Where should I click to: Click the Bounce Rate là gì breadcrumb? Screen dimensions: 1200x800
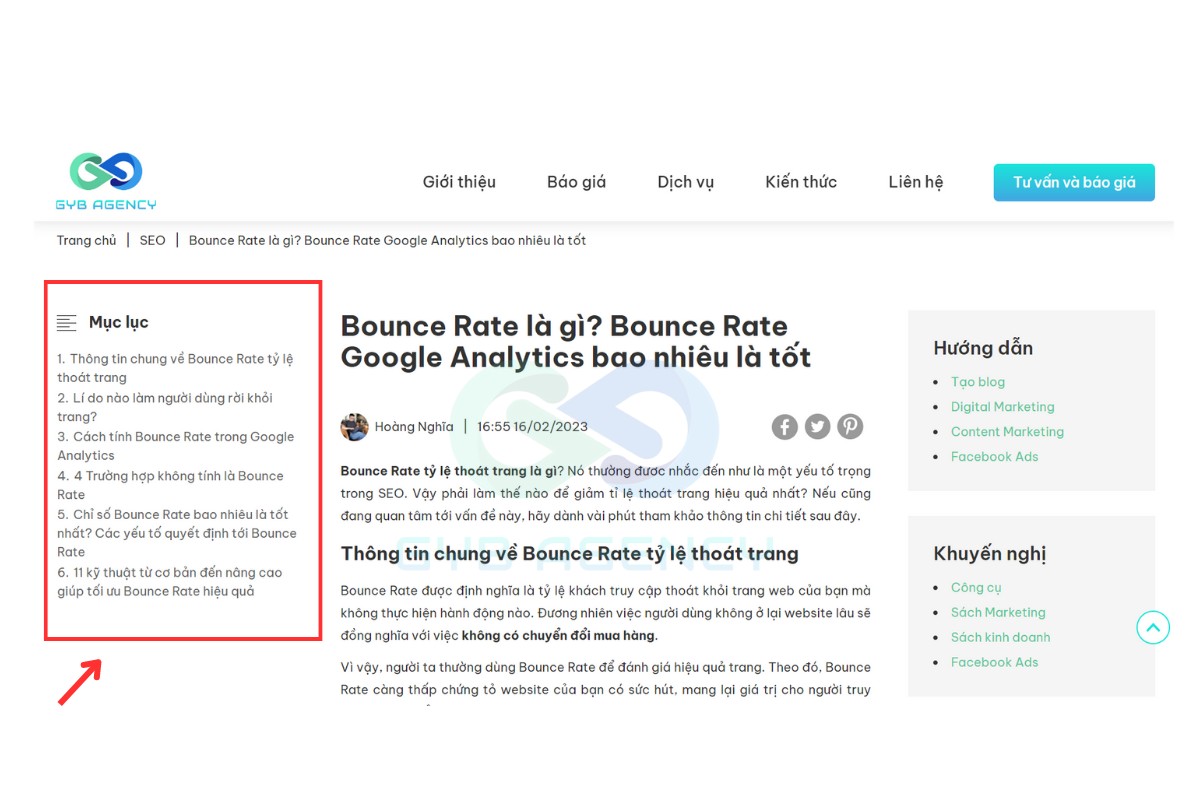pos(387,241)
